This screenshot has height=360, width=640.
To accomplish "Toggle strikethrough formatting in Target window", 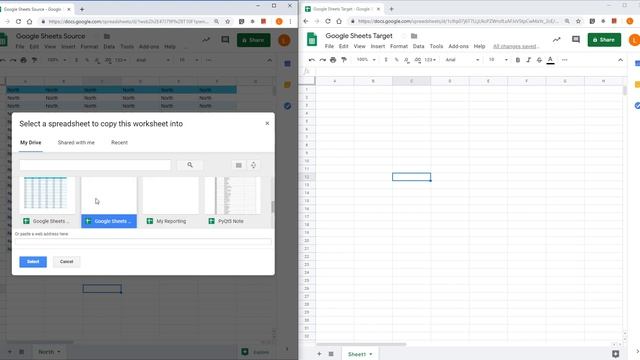I will [539, 60].
